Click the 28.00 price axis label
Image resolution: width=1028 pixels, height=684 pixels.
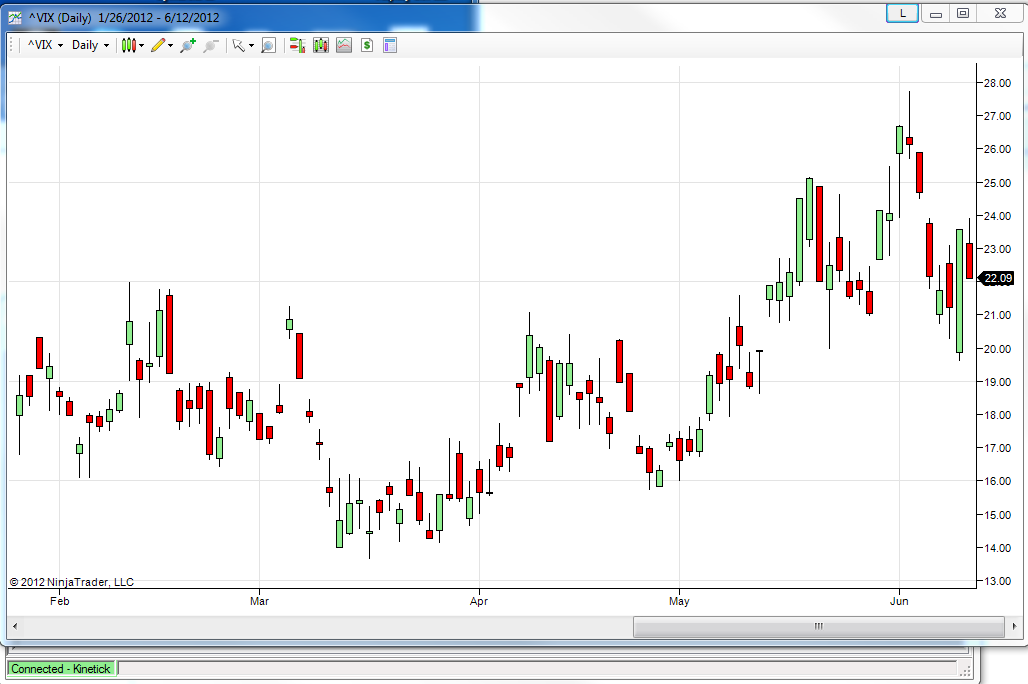[x=997, y=83]
